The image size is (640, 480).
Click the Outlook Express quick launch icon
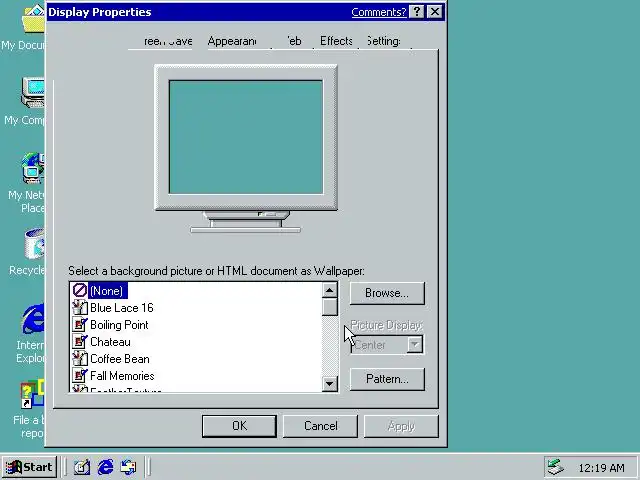click(128, 467)
